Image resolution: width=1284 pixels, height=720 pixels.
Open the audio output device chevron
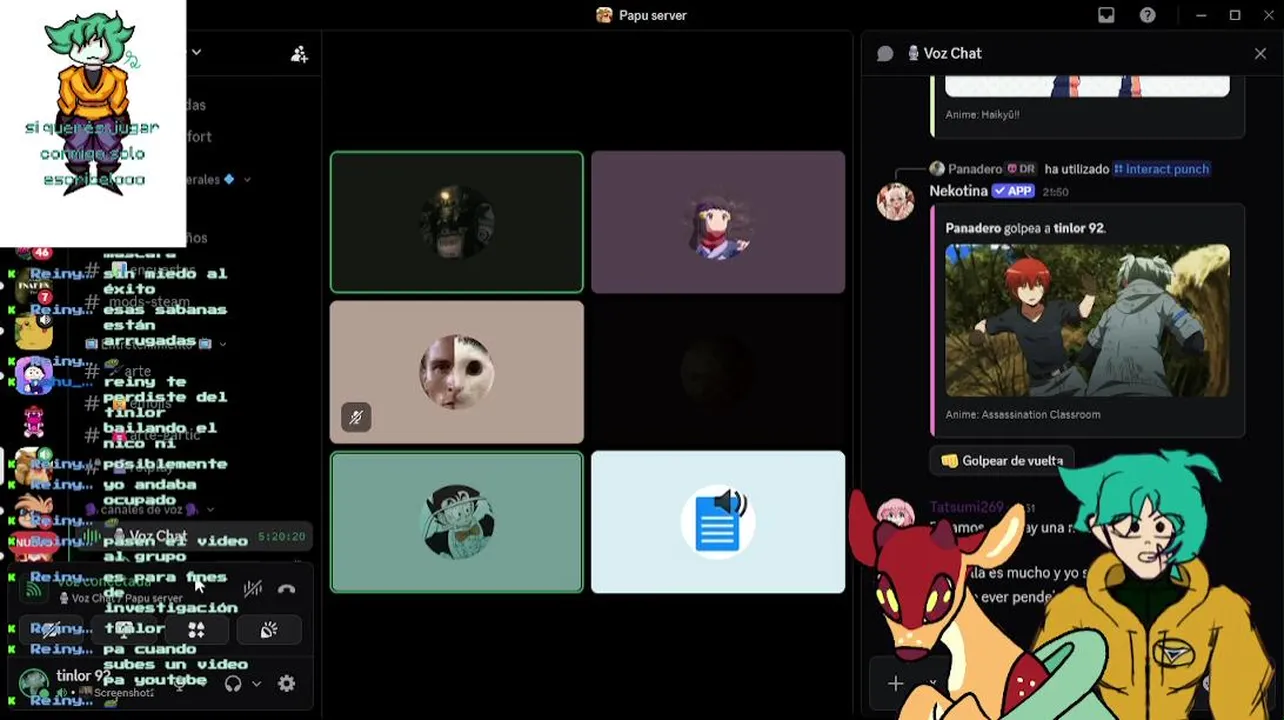click(x=256, y=684)
